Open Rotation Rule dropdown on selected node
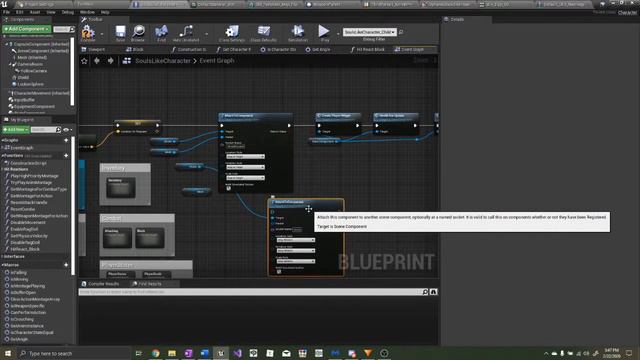640x360 pixels. pos(296,251)
